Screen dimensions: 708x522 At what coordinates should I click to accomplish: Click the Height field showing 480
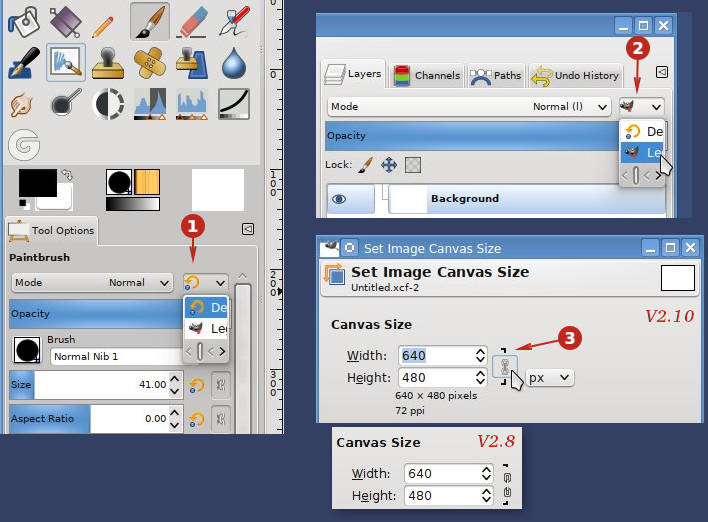point(436,378)
